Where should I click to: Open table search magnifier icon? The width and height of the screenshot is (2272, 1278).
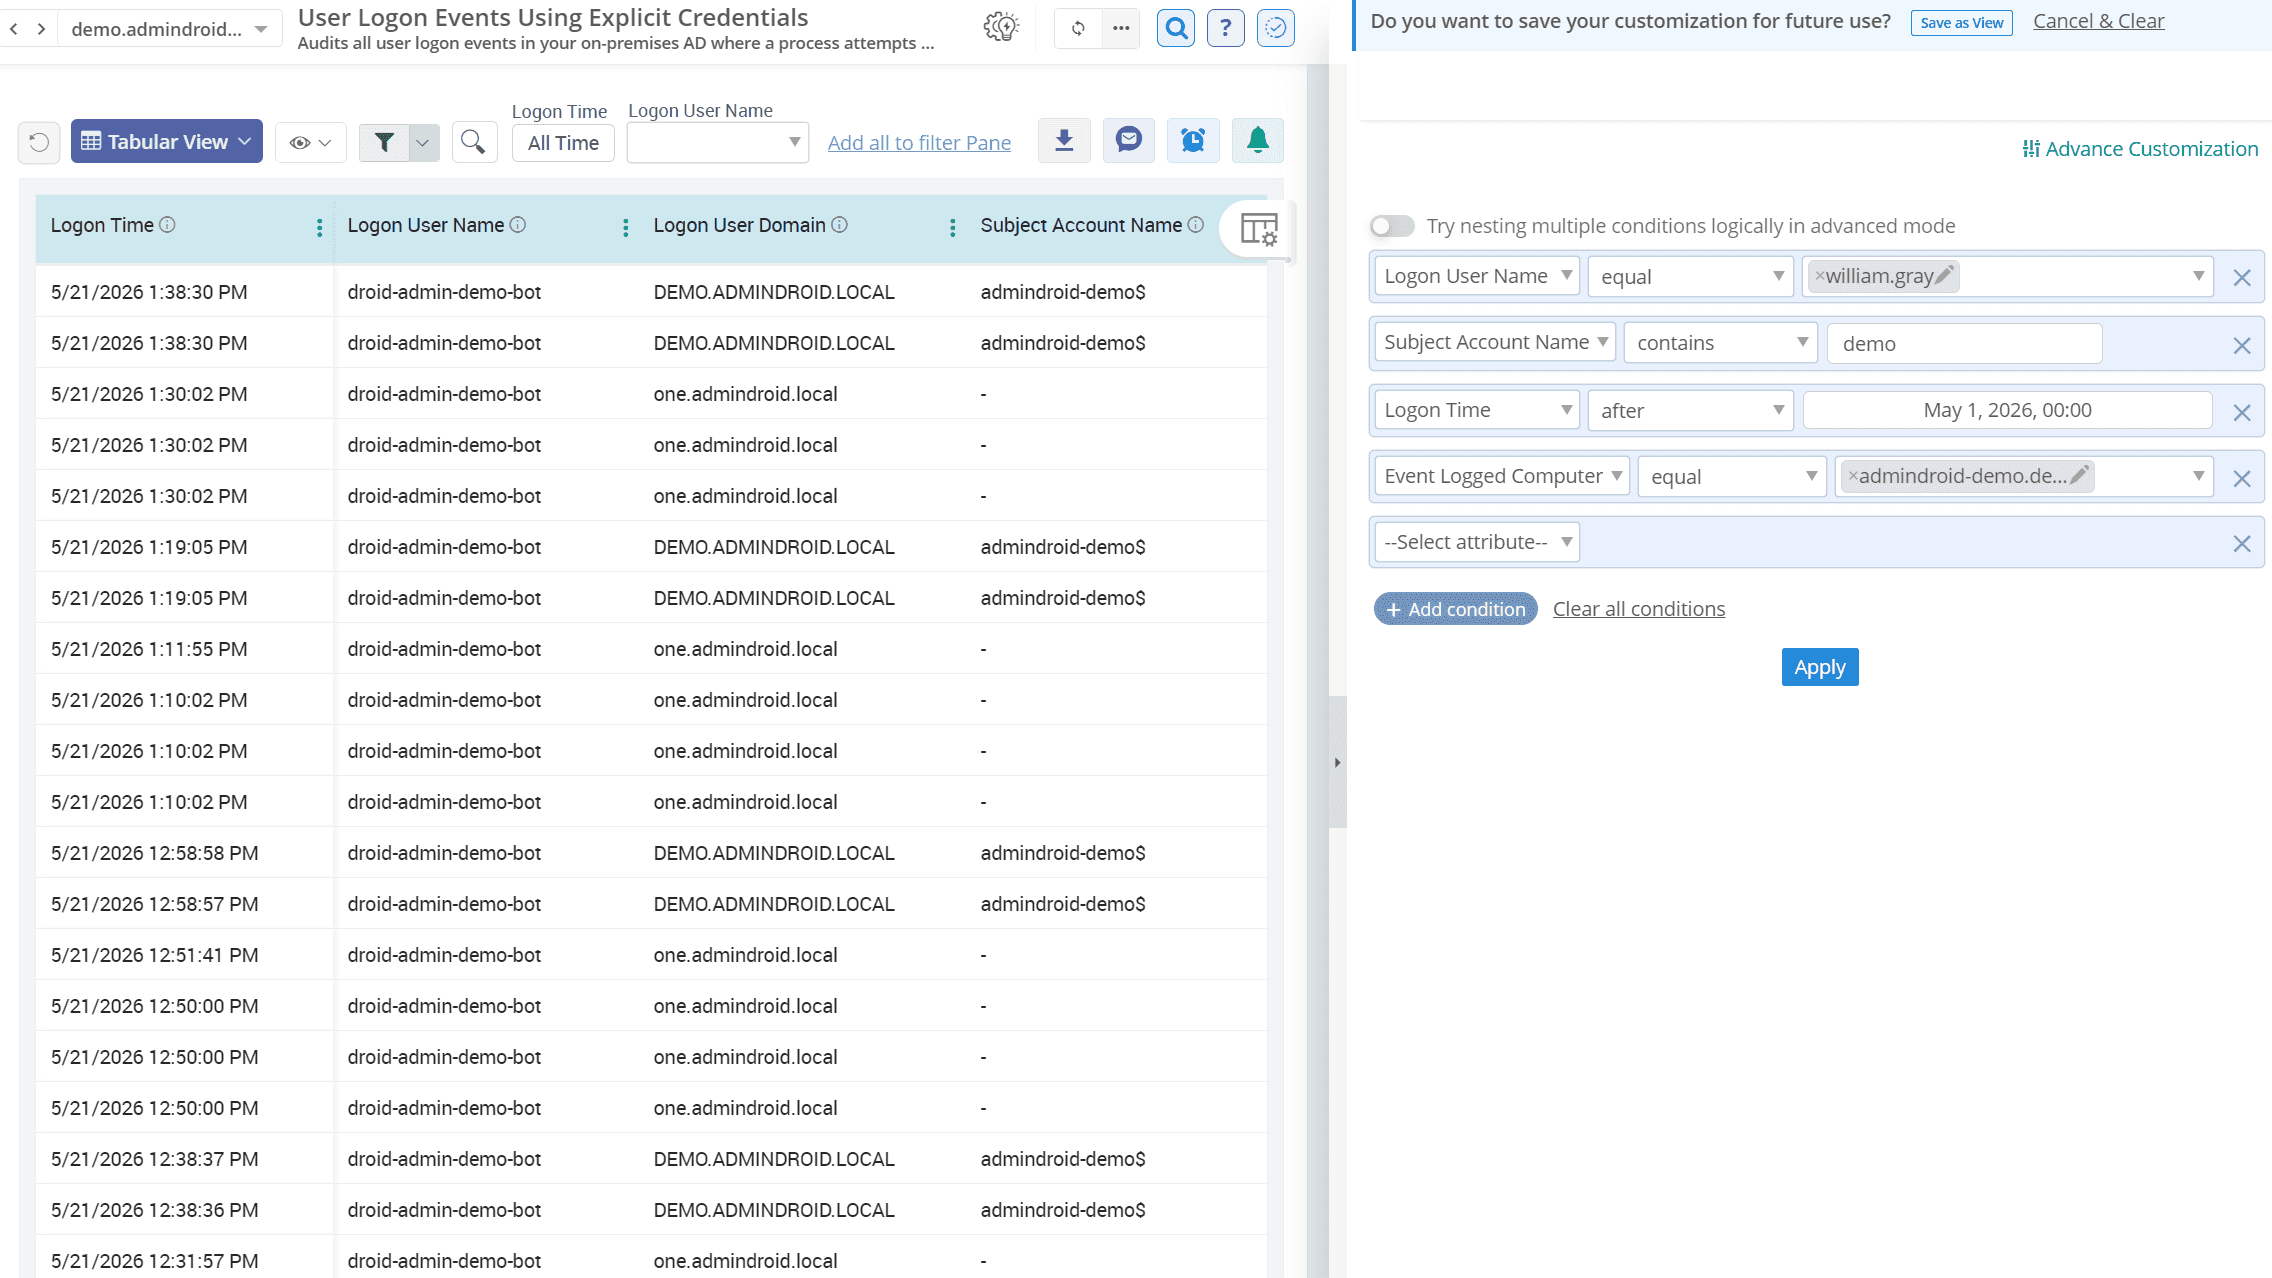coord(474,142)
